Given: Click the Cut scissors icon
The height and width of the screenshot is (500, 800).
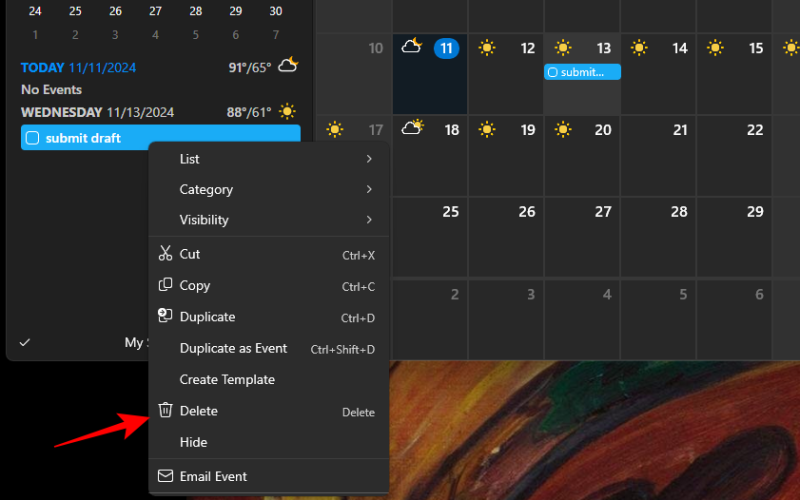Looking at the screenshot, I should pos(166,254).
